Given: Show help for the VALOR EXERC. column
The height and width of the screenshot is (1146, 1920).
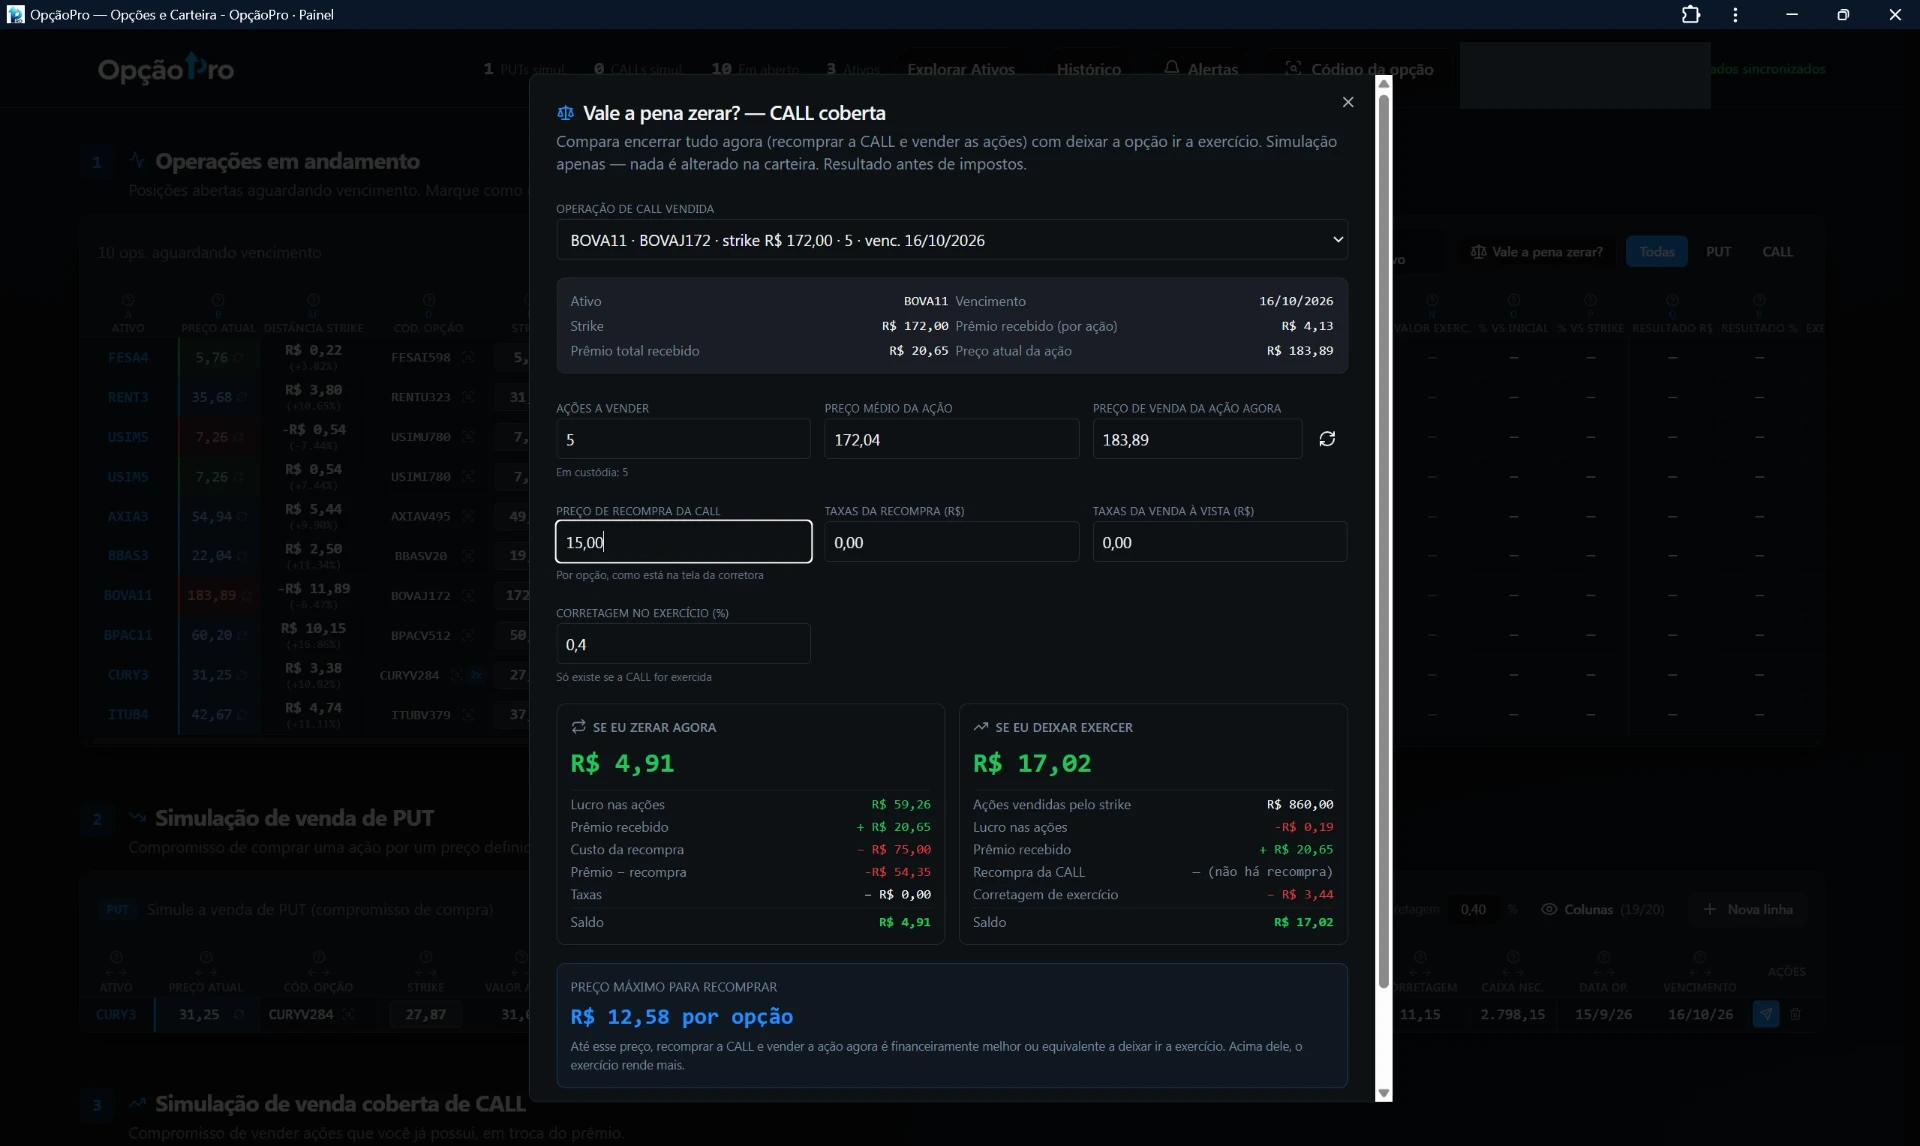Looking at the screenshot, I should click(1432, 300).
